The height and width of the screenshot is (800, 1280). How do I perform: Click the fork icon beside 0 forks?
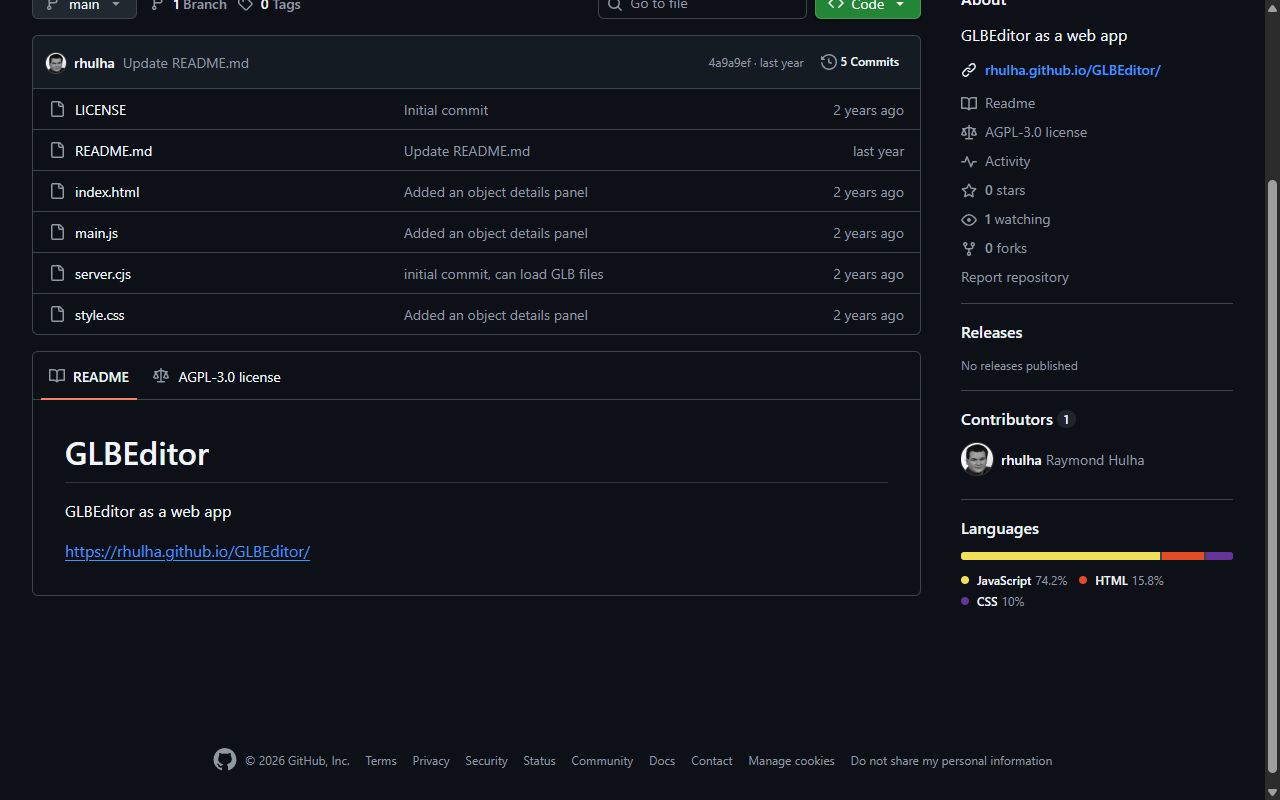coord(968,248)
